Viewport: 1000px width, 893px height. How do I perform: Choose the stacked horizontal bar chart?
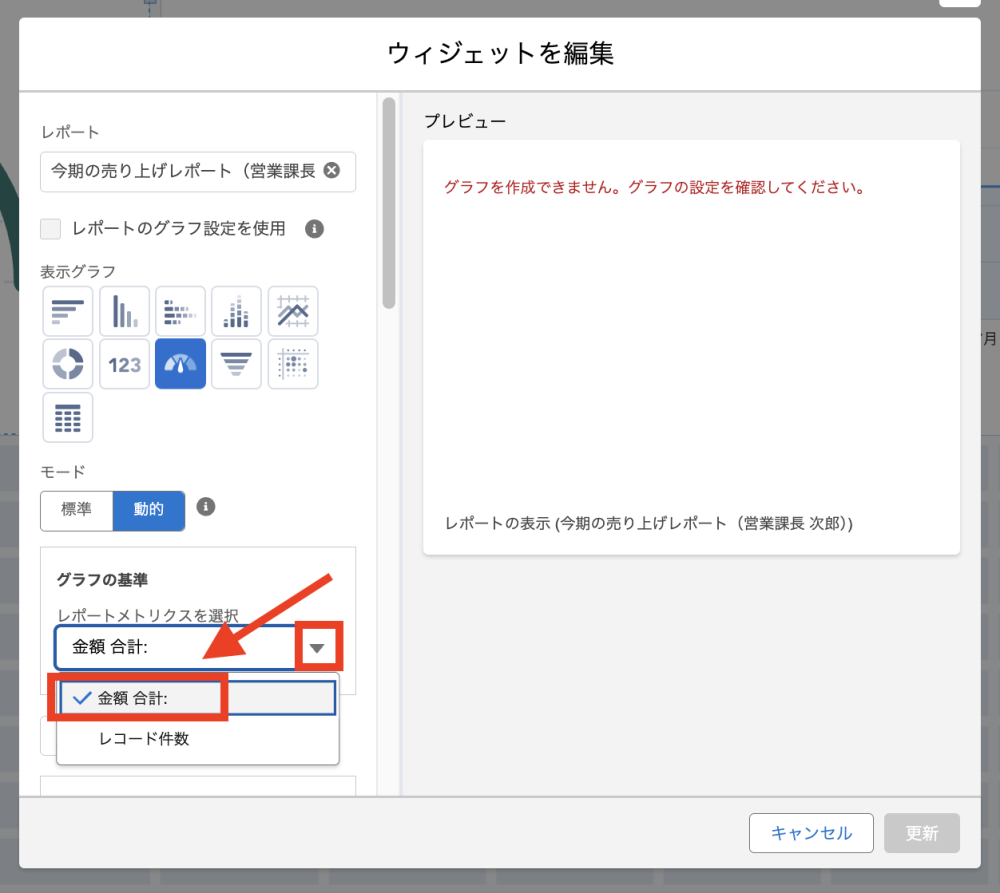[x=181, y=312]
